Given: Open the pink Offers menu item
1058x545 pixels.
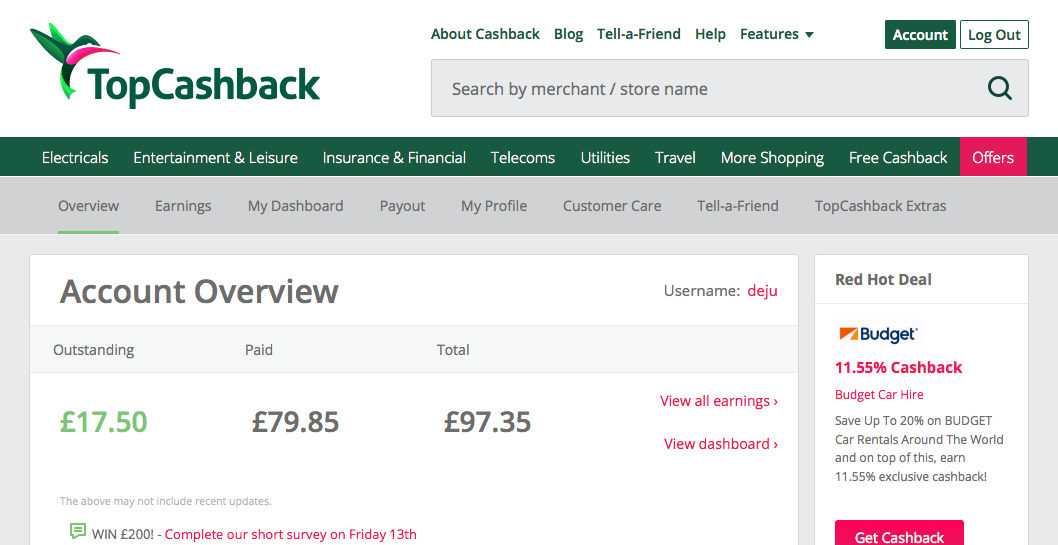Looking at the screenshot, I should pyautogui.click(x=993, y=157).
